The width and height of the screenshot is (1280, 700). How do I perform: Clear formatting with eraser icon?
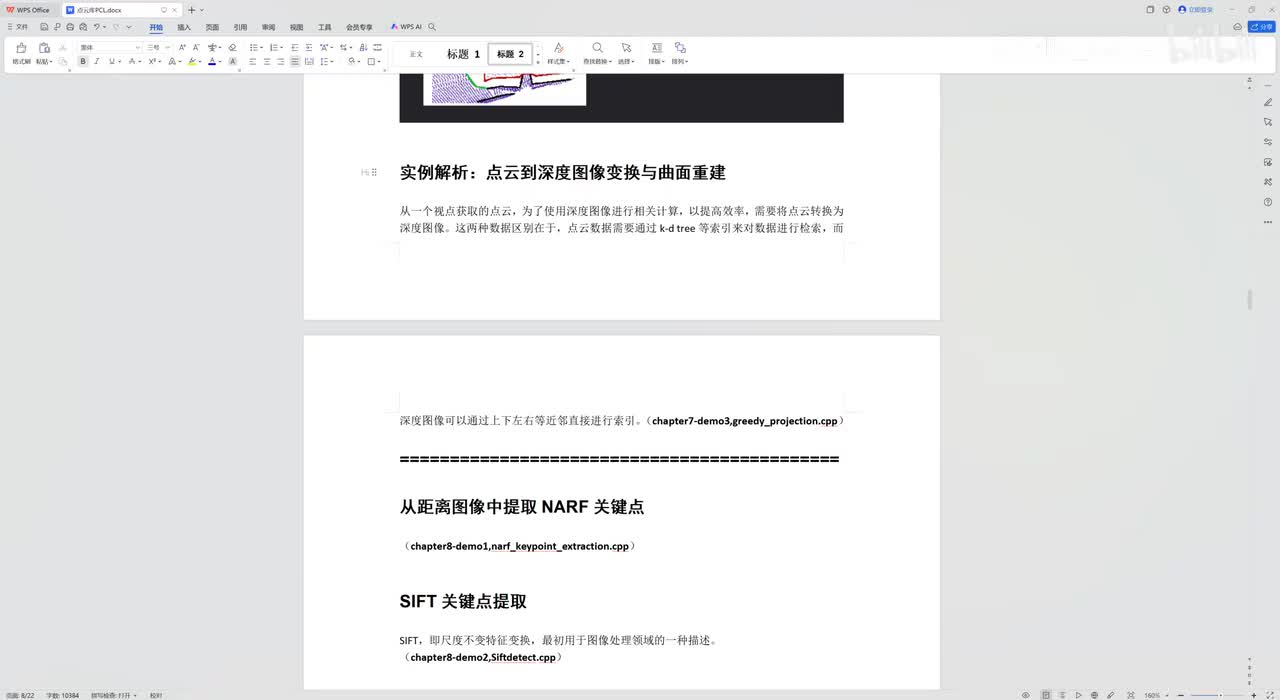point(232,47)
